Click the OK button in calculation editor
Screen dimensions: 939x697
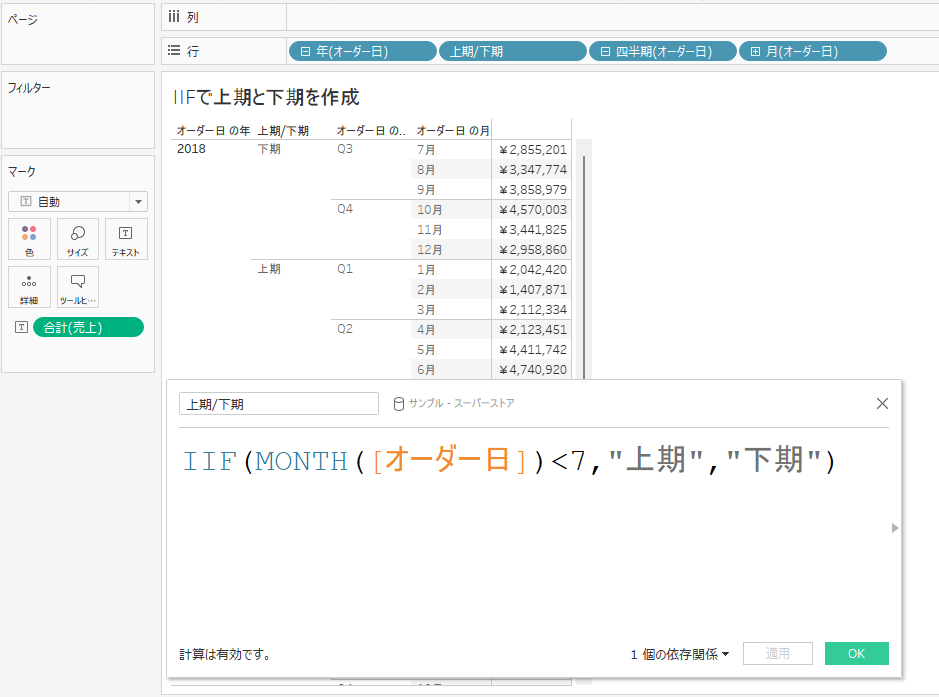point(856,653)
